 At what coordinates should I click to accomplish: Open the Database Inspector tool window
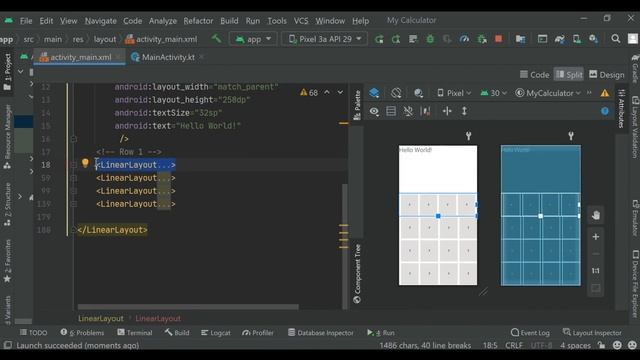(321, 333)
